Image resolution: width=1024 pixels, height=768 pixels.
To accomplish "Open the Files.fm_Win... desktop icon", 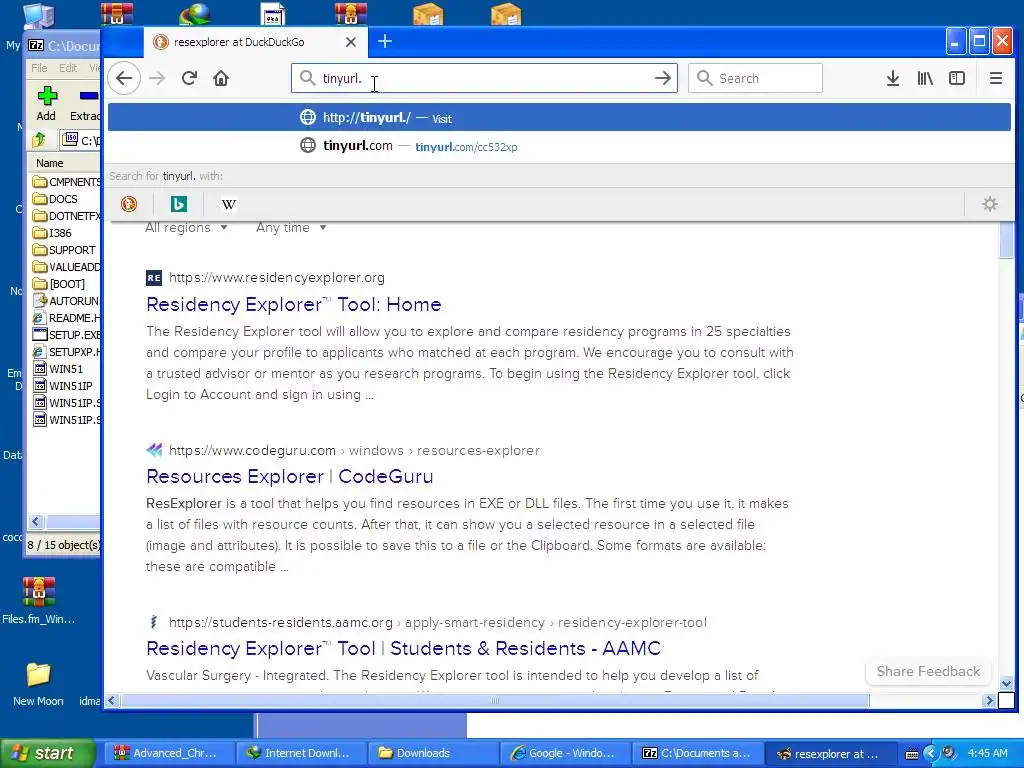I will [39, 601].
